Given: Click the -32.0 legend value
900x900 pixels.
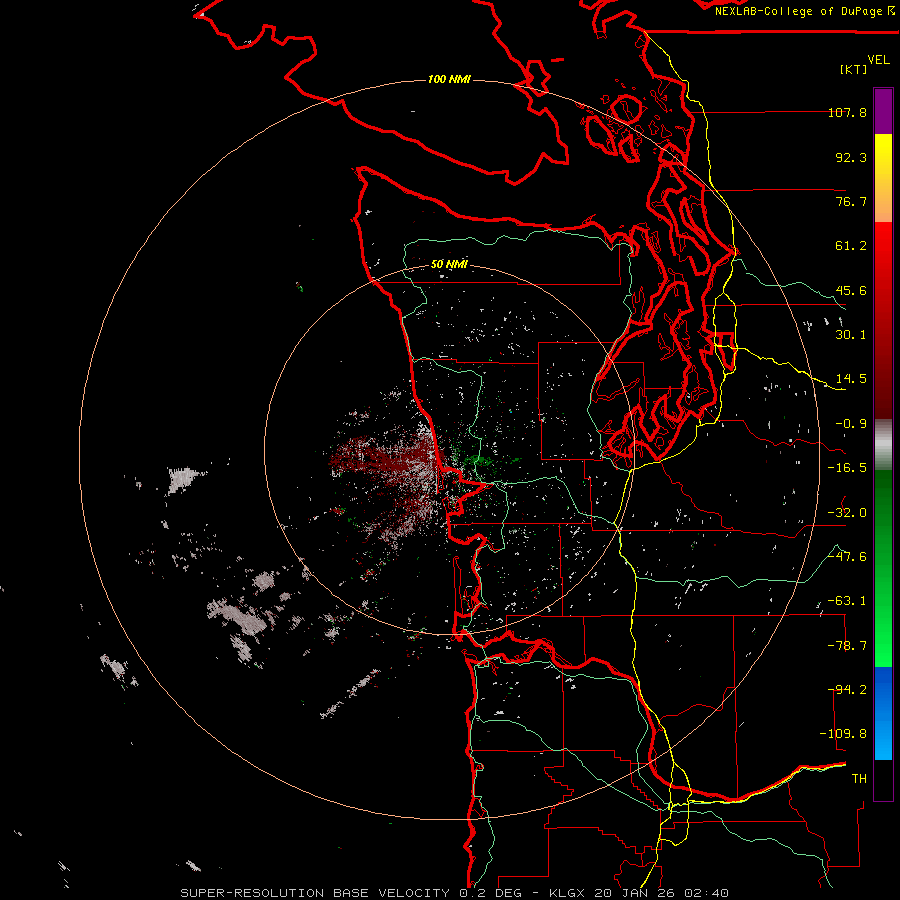Looking at the screenshot, I should tap(847, 513).
